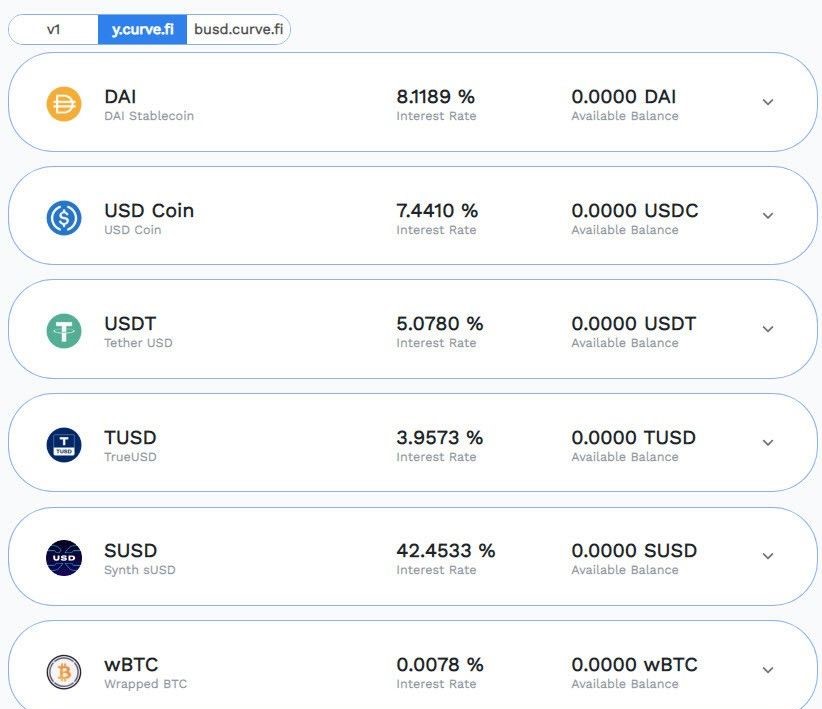Click the 0.0000 SUSD available balance
Image resolution: width=822 pixels, height=709 pixels.
pyautogui.click(x=634, y=551)
